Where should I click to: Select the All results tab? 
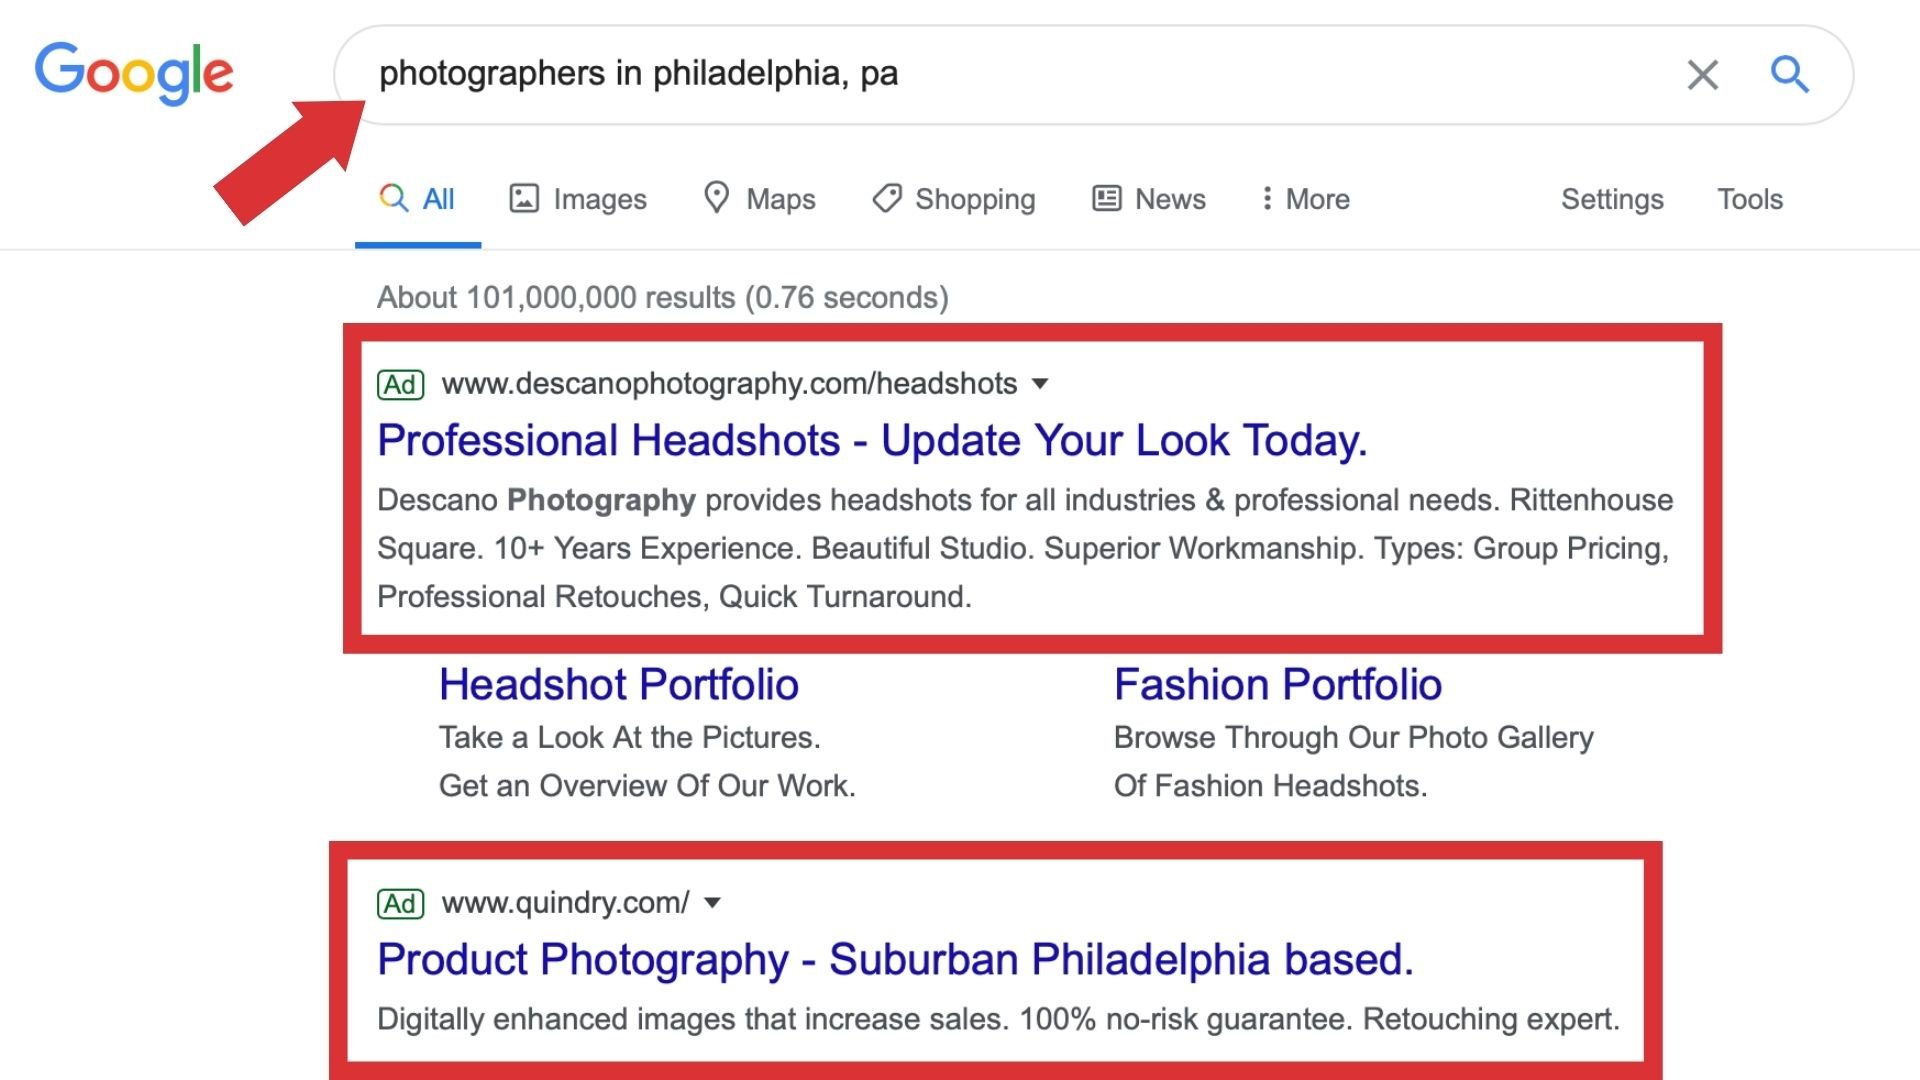[x=418, y=199]
